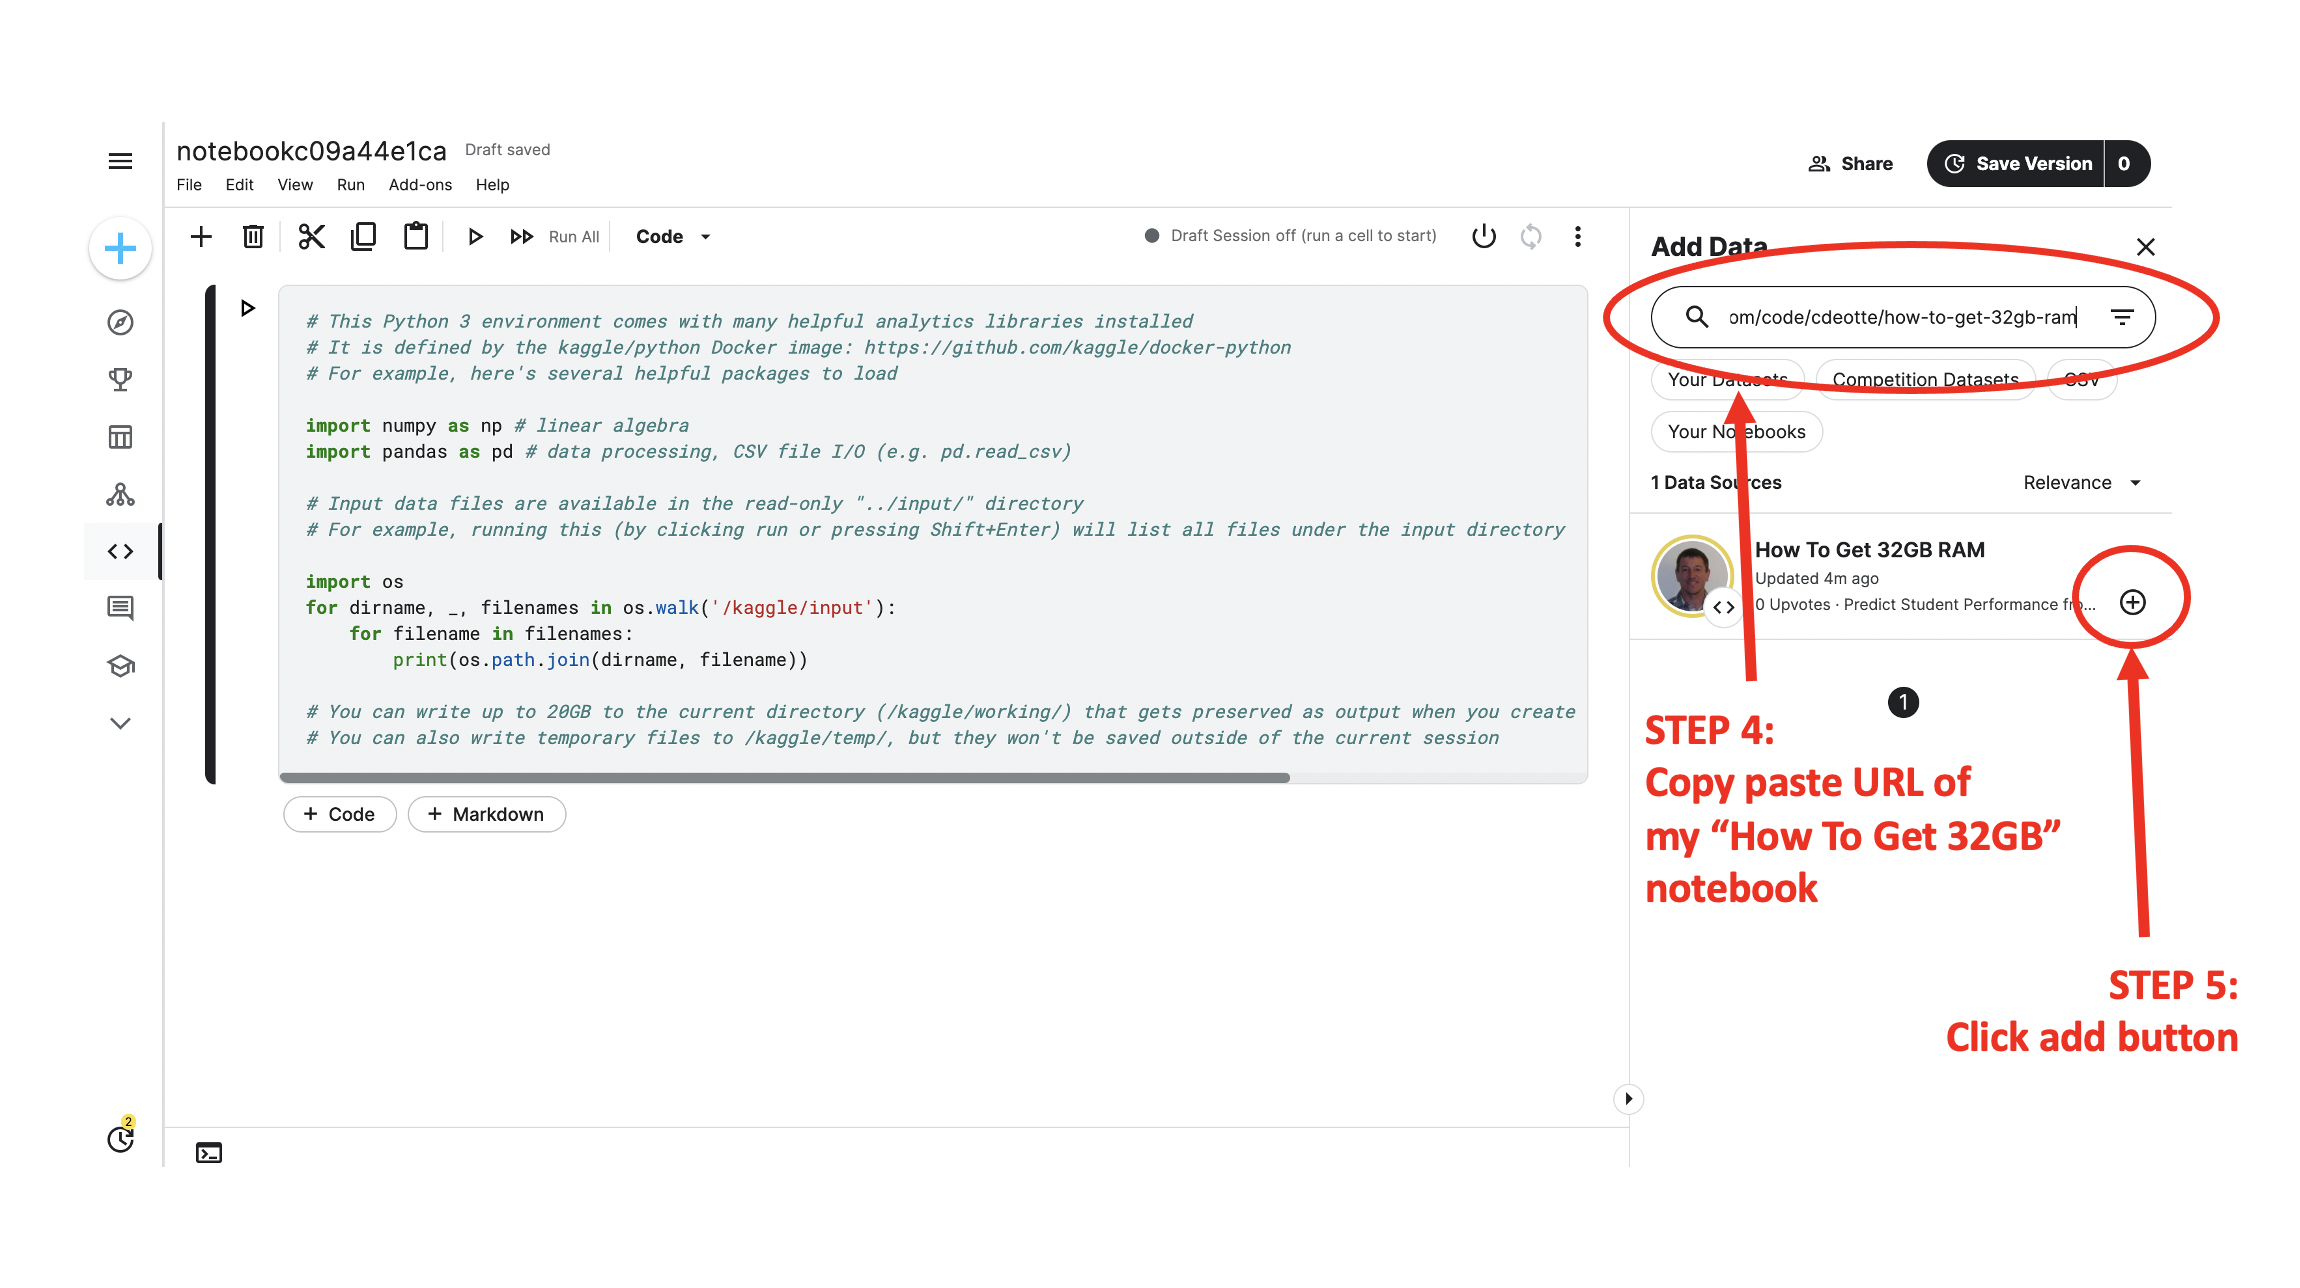Open the Add-ons menu
Viewport: 2300px width, 1288px height.
click(420, 185)
